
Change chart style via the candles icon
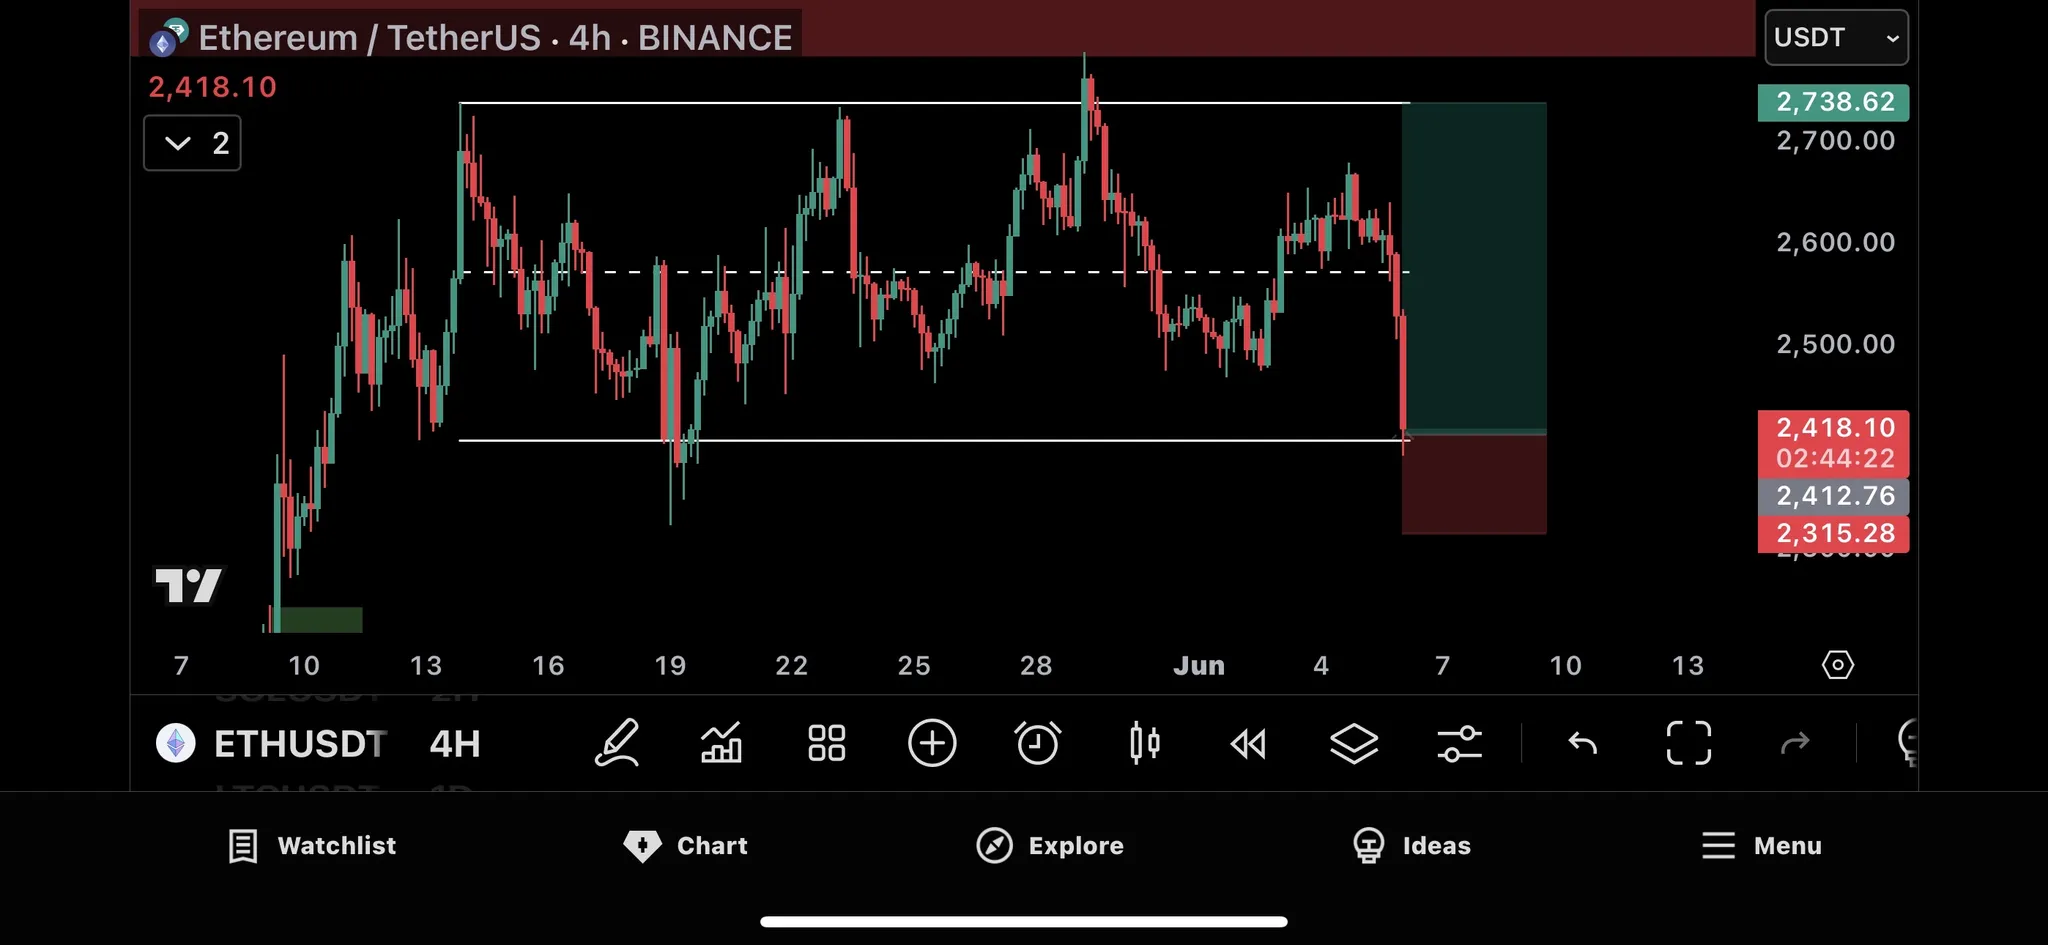pos(1144,743)
